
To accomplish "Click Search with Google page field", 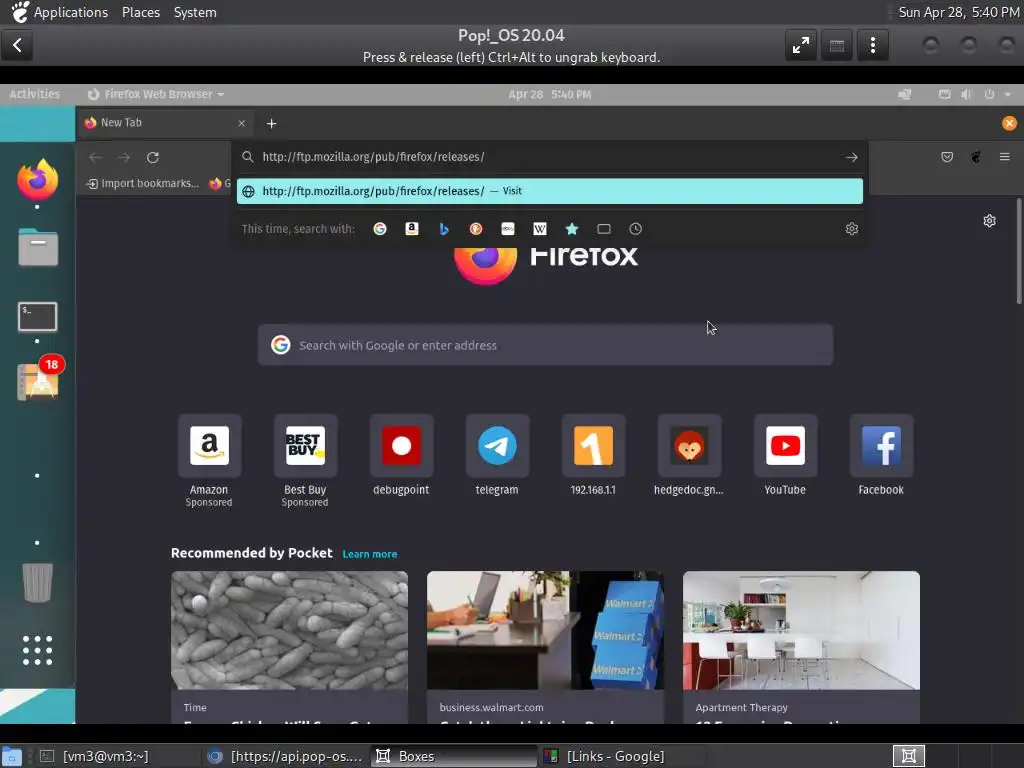I will (x=545, y=345).
